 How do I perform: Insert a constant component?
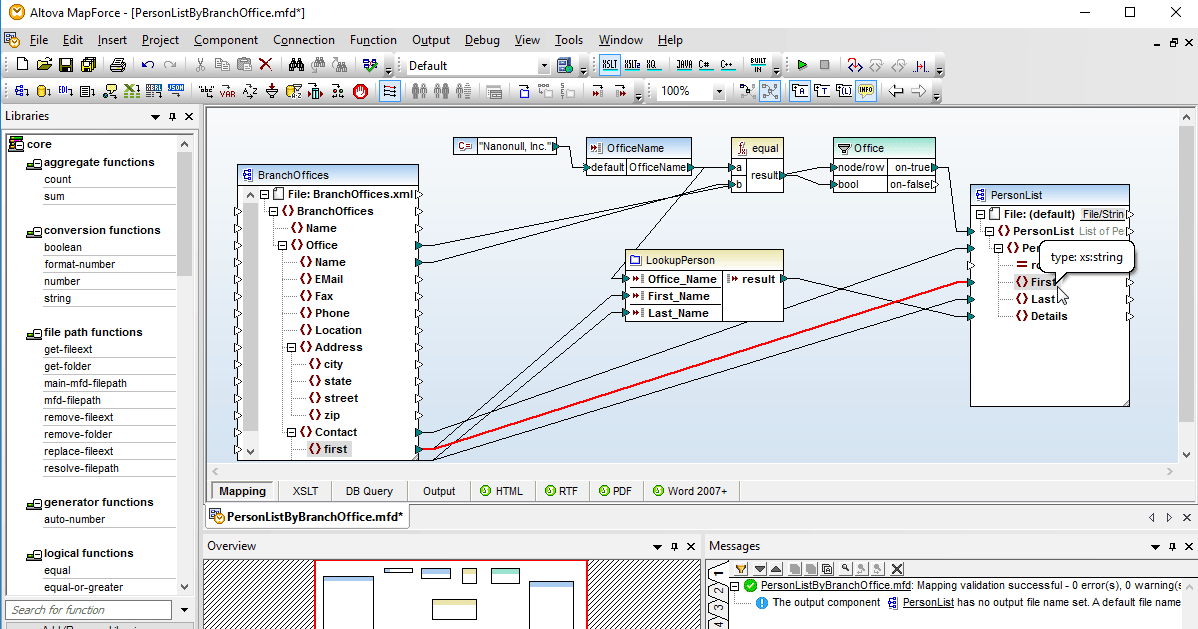pos(207,92)
